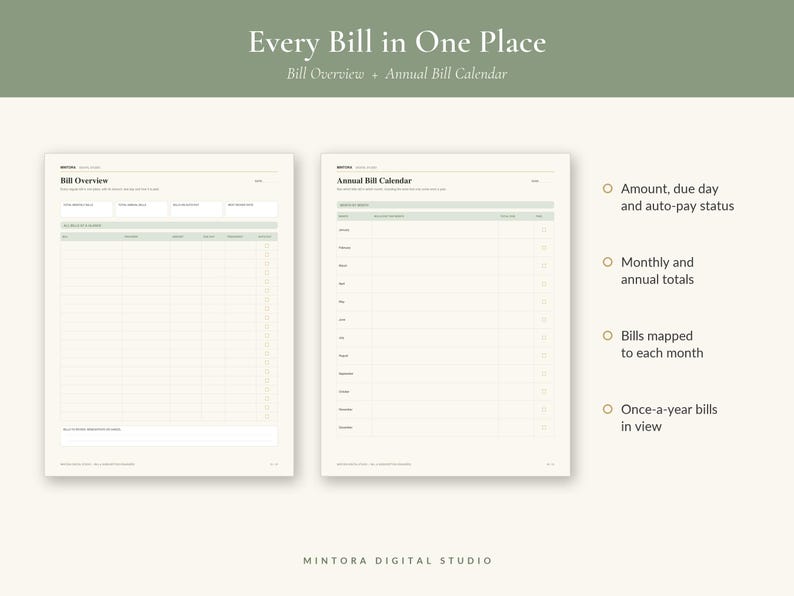Click the December row label
Screen dimensions: 794x596
pos(345,427)
